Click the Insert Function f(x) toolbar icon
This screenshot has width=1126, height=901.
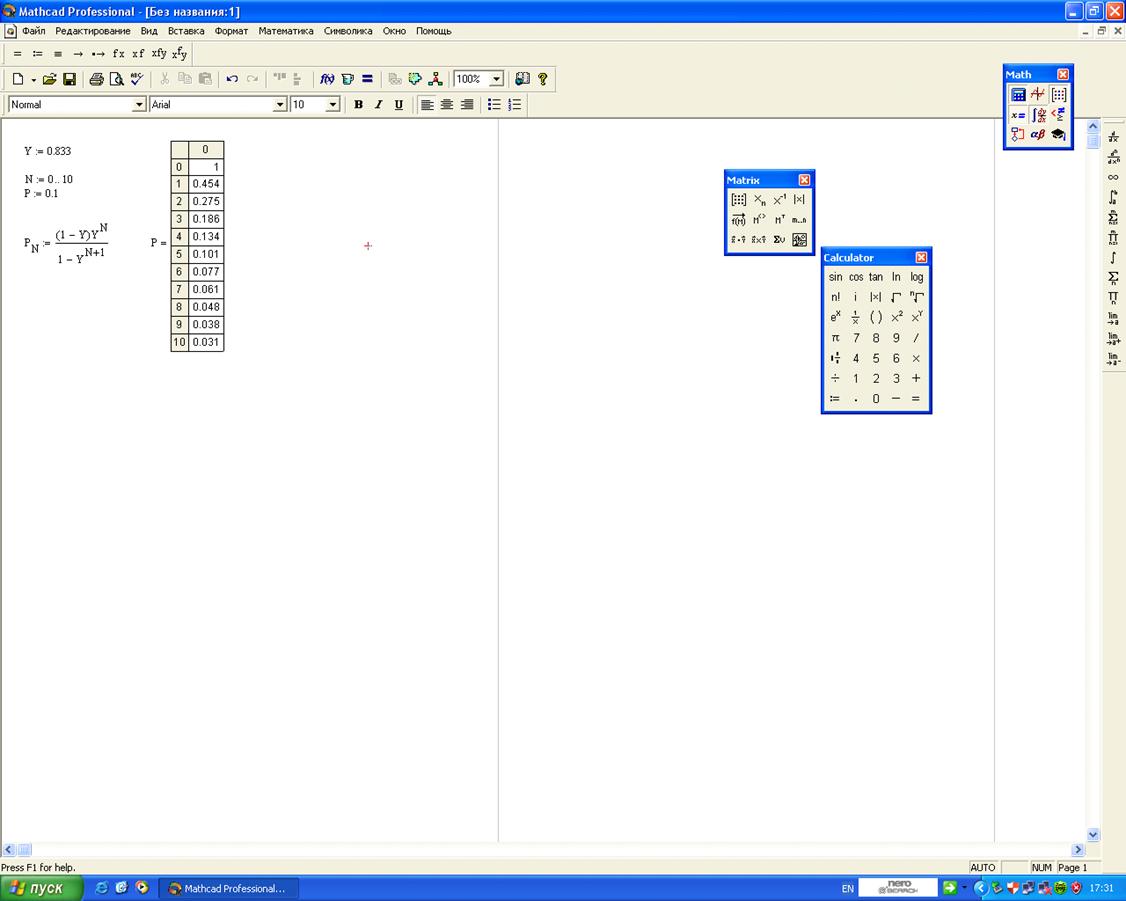click(x=327, y=79)
